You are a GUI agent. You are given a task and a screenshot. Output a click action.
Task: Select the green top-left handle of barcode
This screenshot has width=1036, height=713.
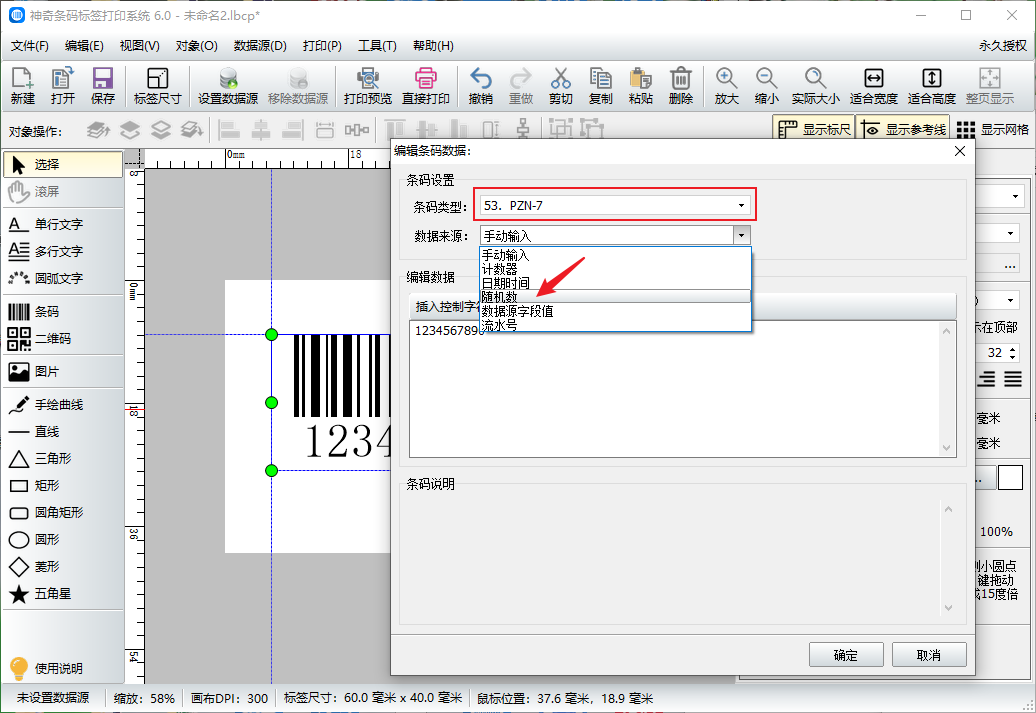(x=272, y=334)
